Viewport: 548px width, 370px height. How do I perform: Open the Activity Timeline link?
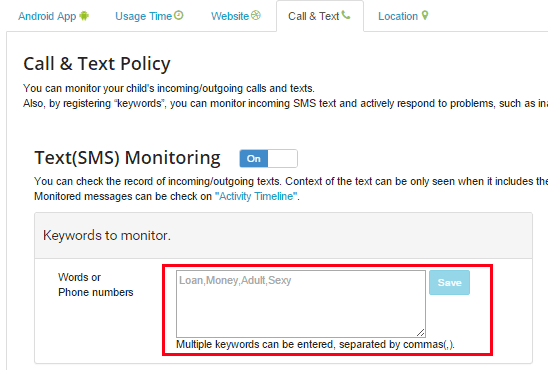[256, 196]
